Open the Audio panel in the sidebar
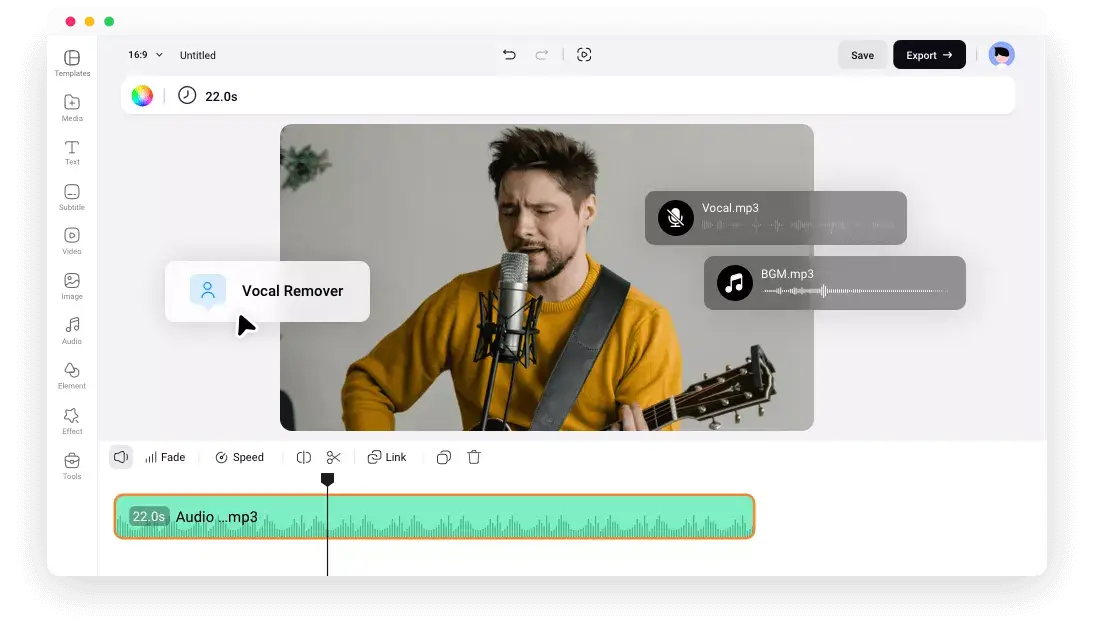The height and width of the screenshot is (635, 1094). pos(72,331)
